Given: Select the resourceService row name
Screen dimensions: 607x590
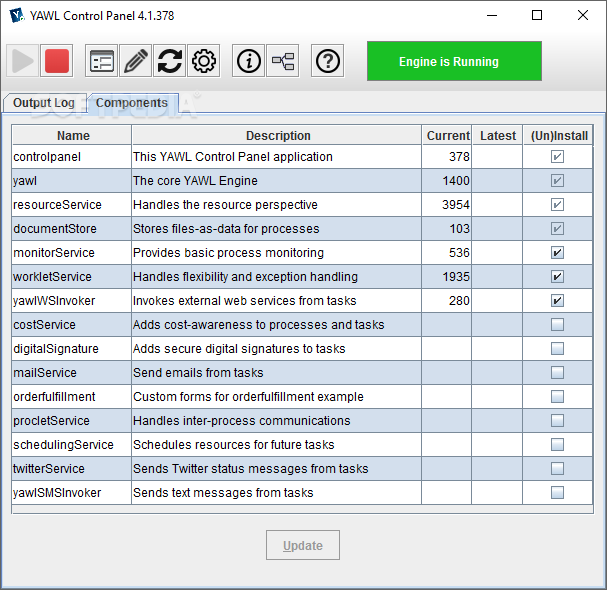Looking at the screenshot, I should (72, 205).
